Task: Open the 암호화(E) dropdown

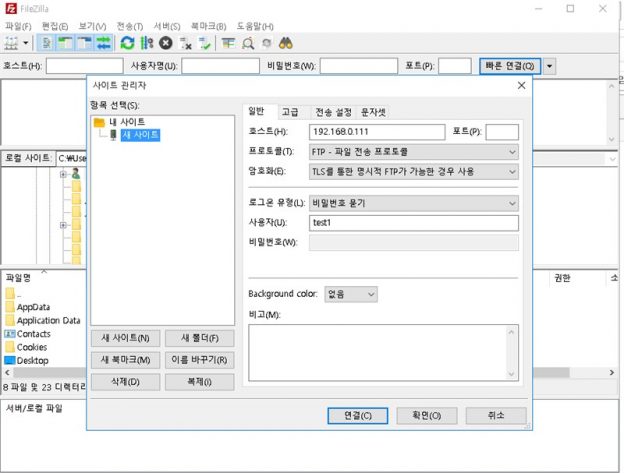Action: point(413,172)
